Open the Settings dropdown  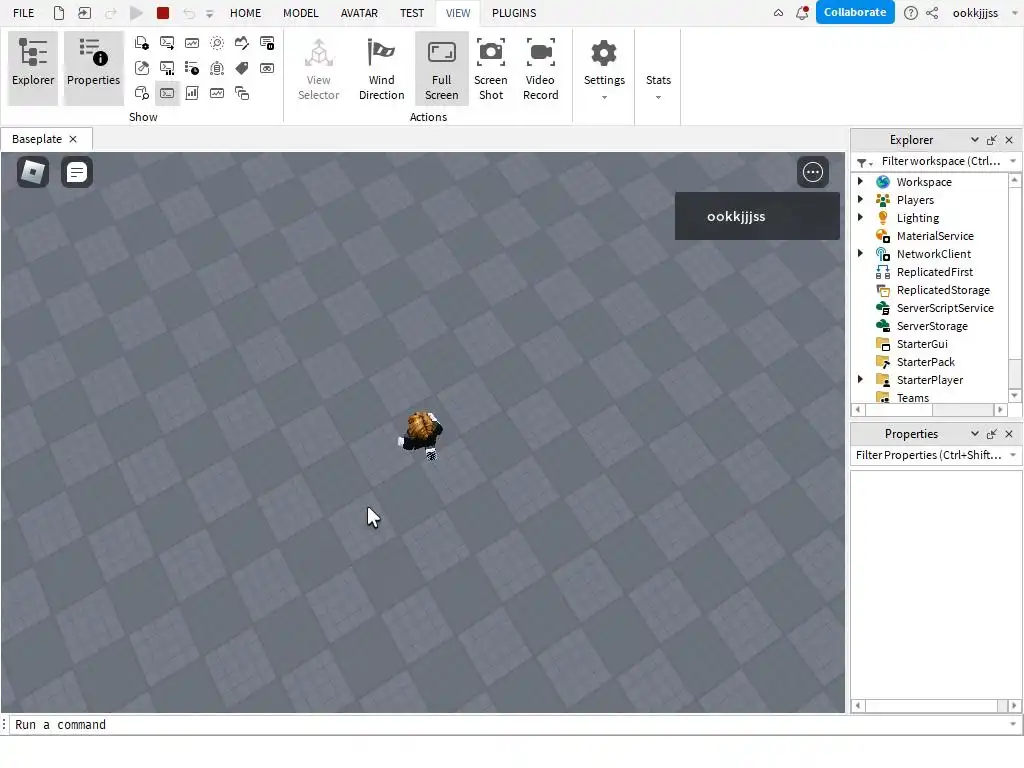[604, 68]
